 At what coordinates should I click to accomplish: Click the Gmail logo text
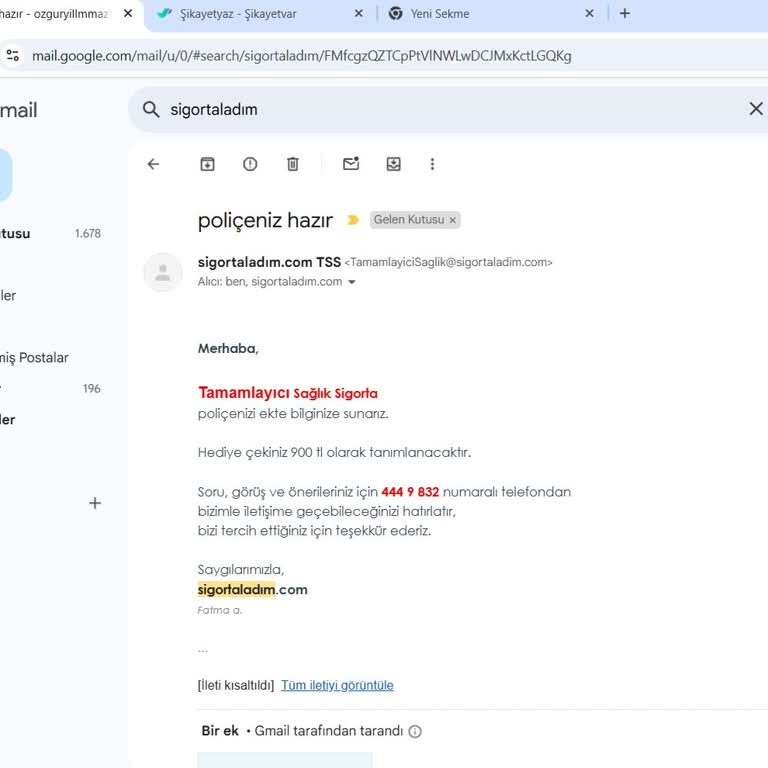[19, 110]
